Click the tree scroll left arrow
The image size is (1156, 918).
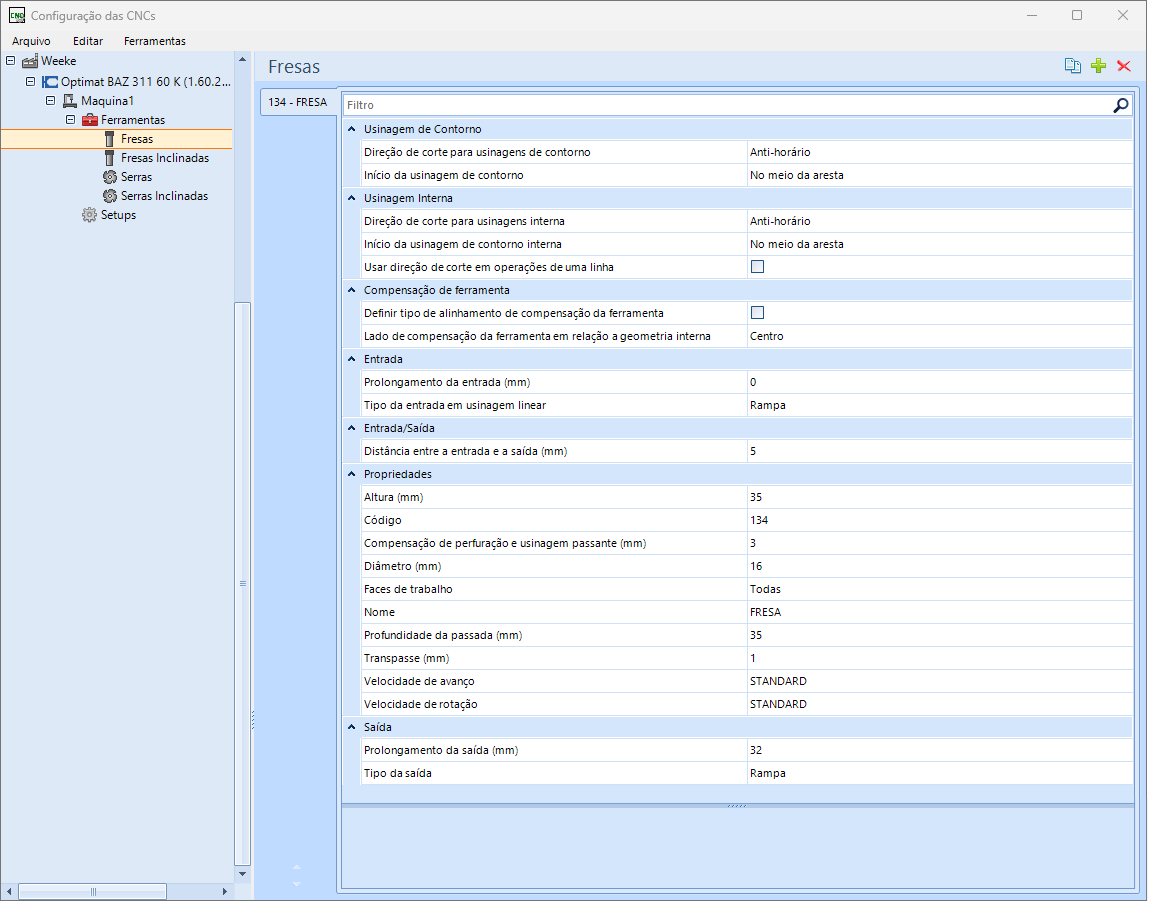click(9, 892)
